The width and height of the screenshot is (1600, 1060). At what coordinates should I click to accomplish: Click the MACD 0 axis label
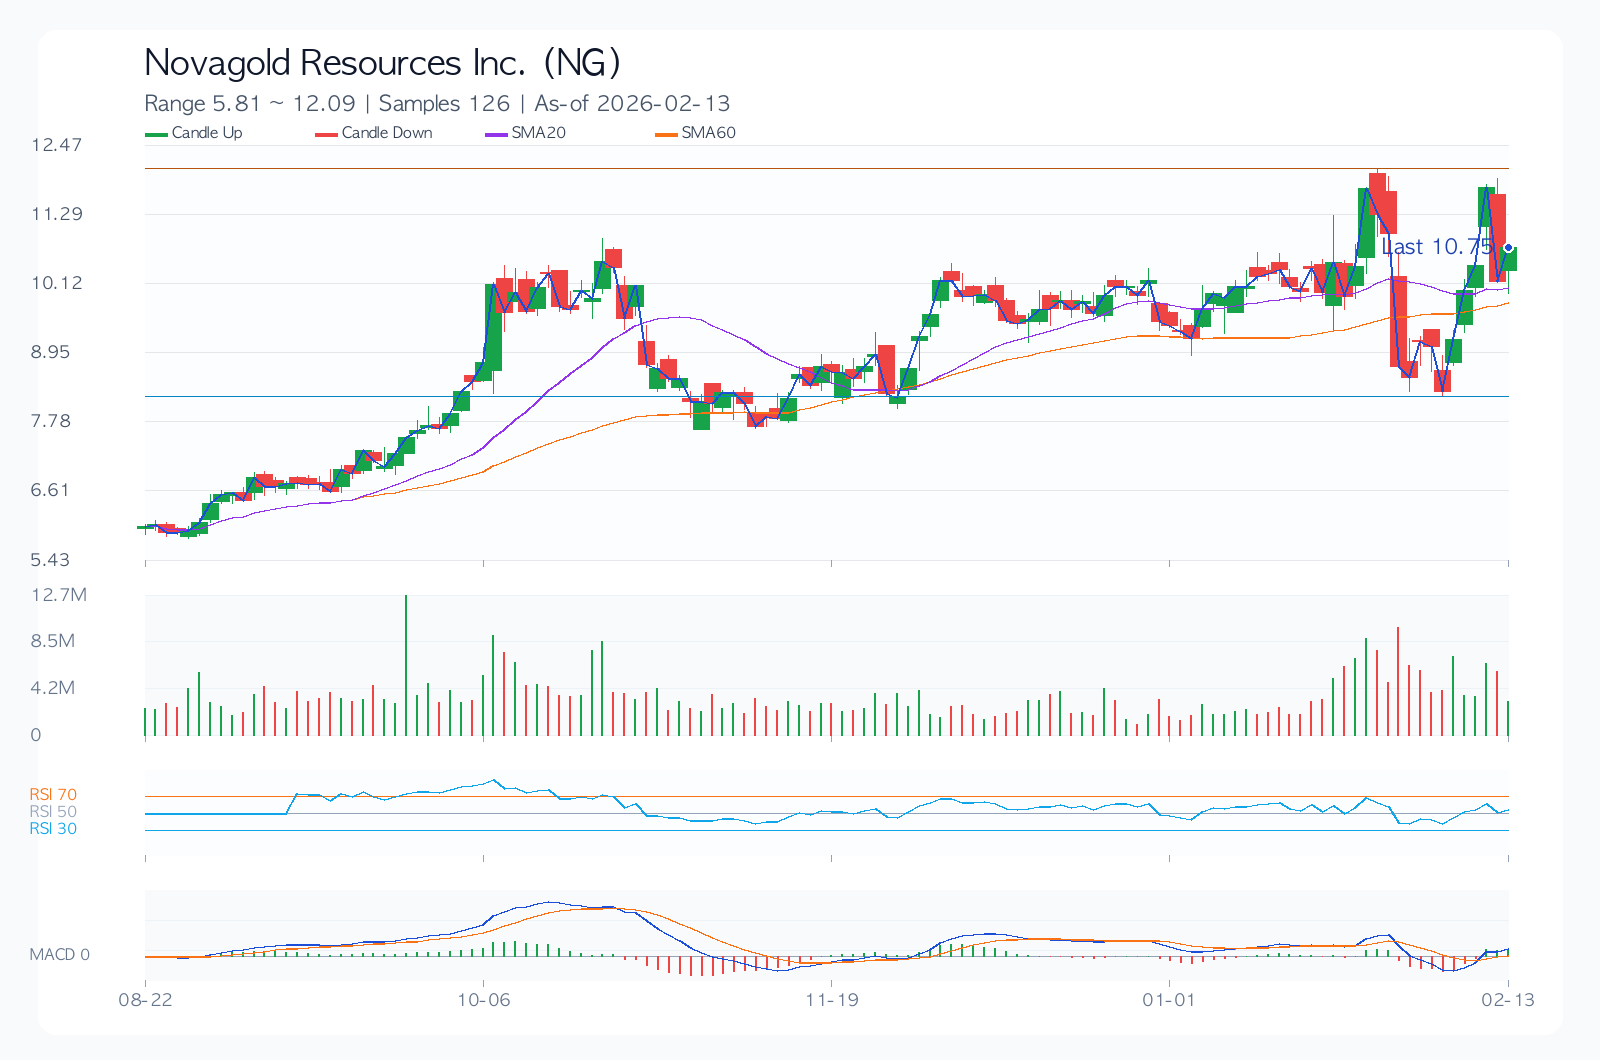tap(59, 955)
